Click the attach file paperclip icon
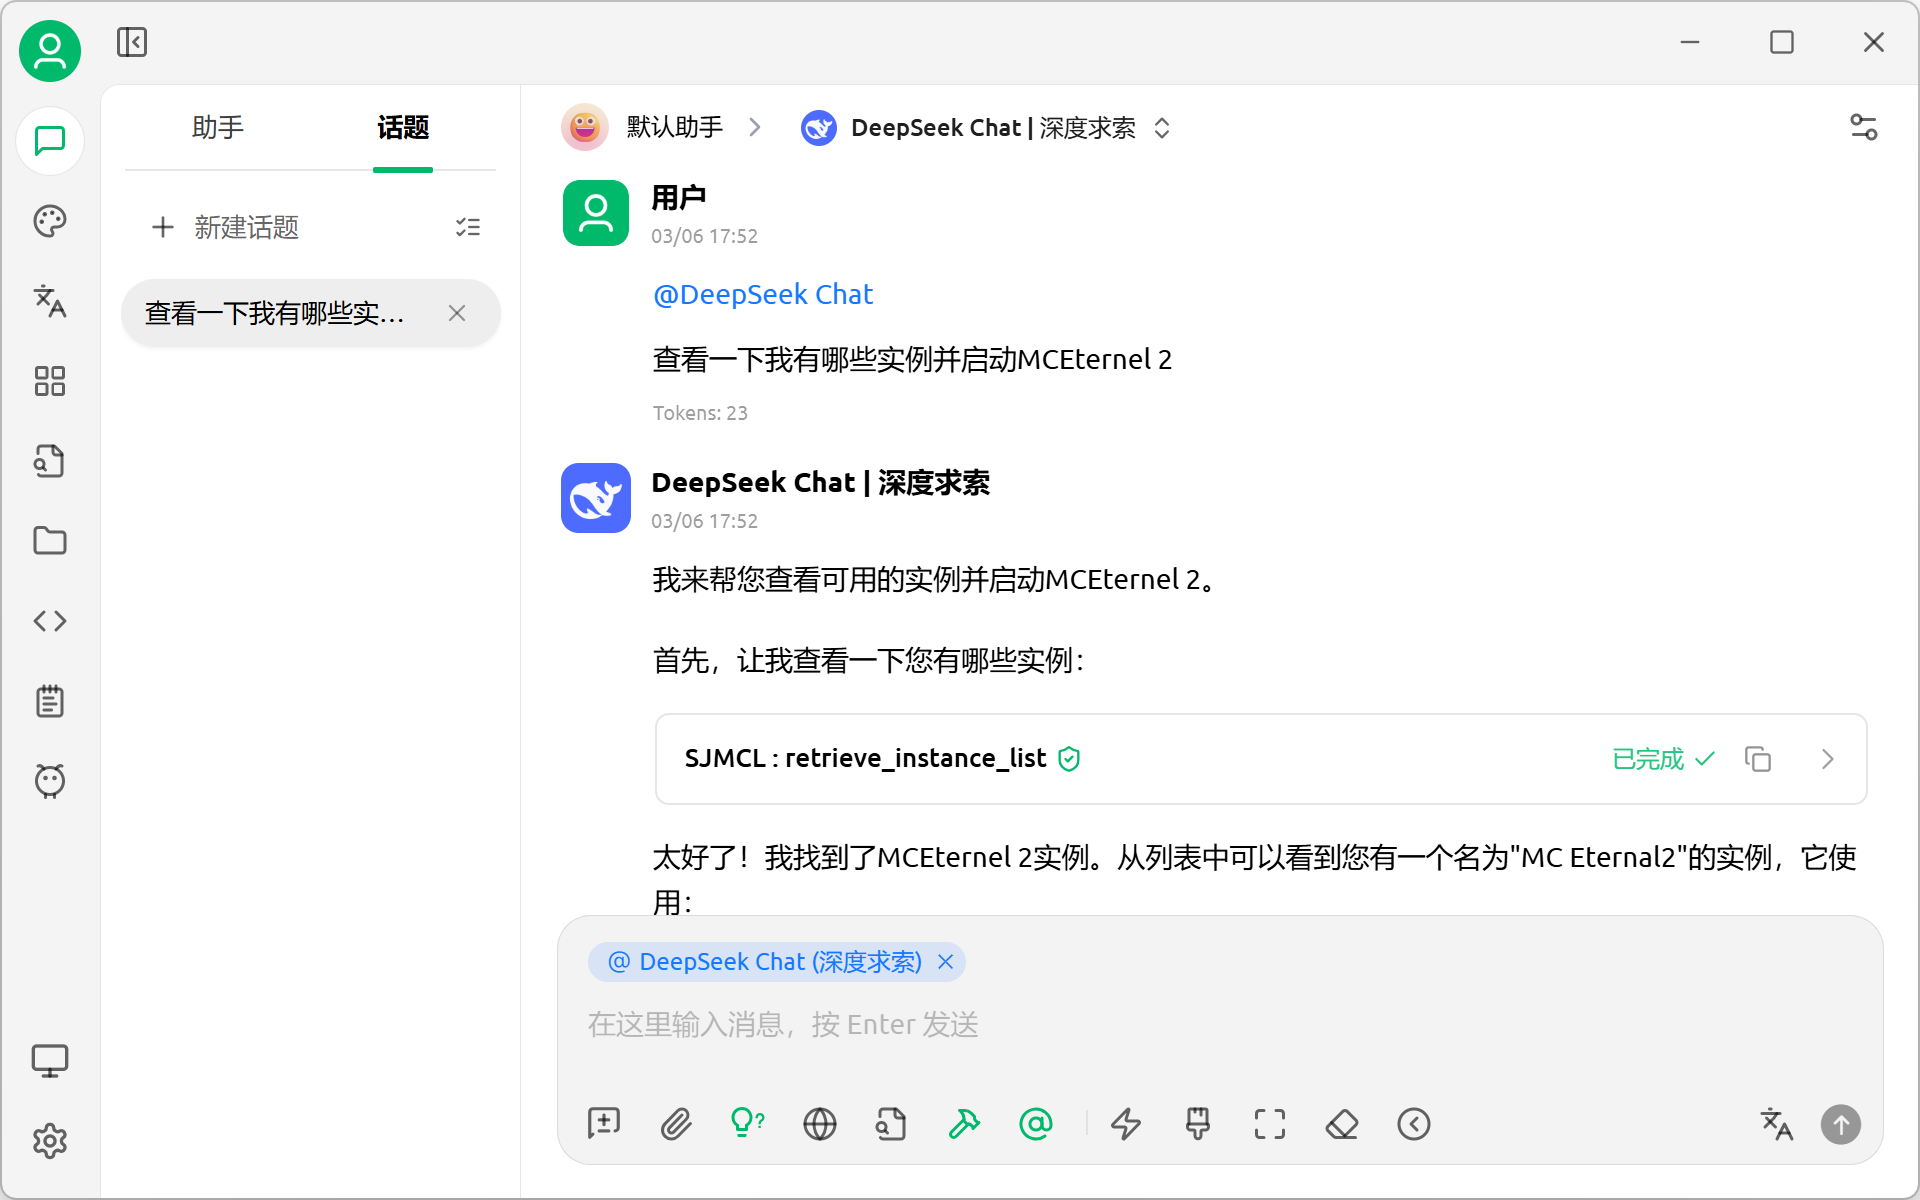Image resolution: width=1920 pixels, height=1200 pixels. [x=676, y=1124]
